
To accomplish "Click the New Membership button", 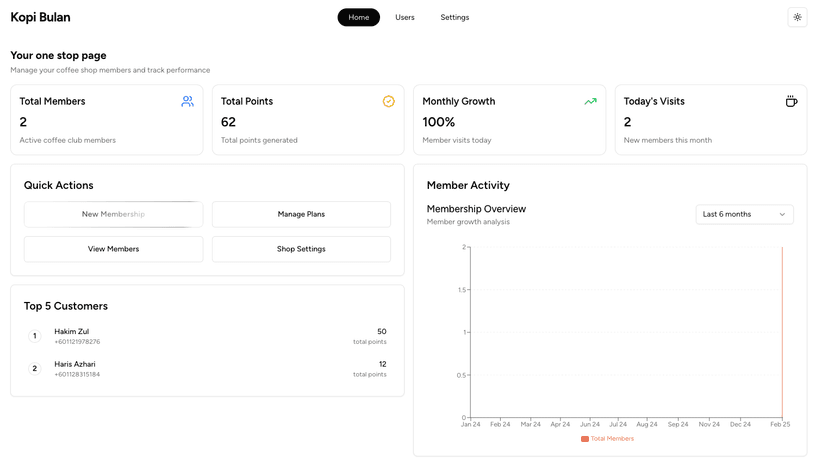I will pyautogui.click(x=113, y=214).
